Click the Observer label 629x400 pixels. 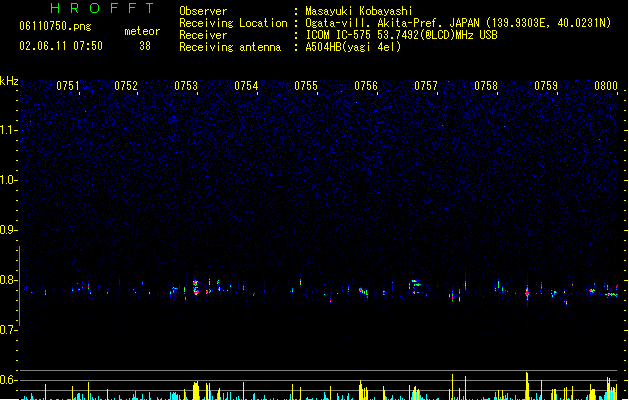[x=203, y=11]
